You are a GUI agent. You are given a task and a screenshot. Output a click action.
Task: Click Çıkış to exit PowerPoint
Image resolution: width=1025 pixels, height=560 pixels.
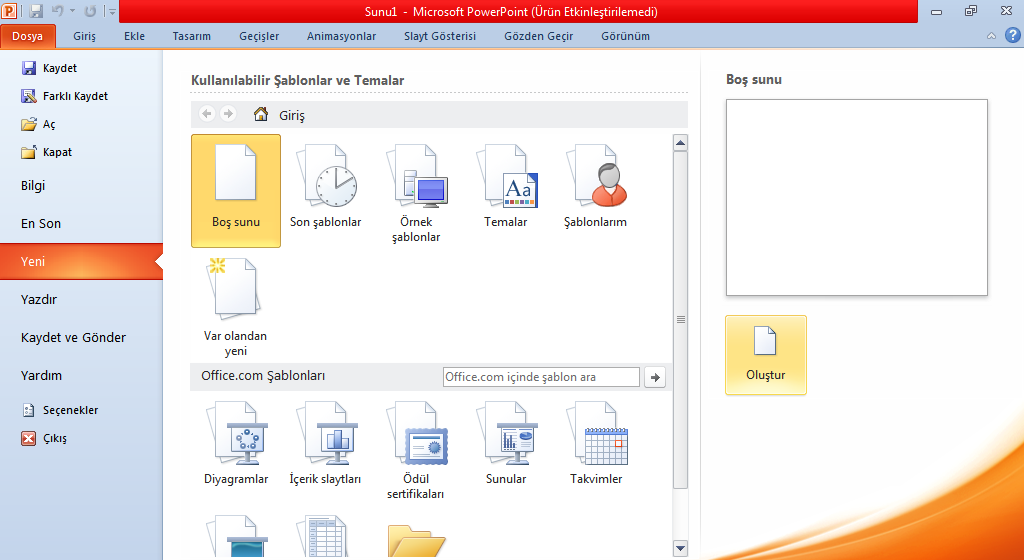click(44, 438)
